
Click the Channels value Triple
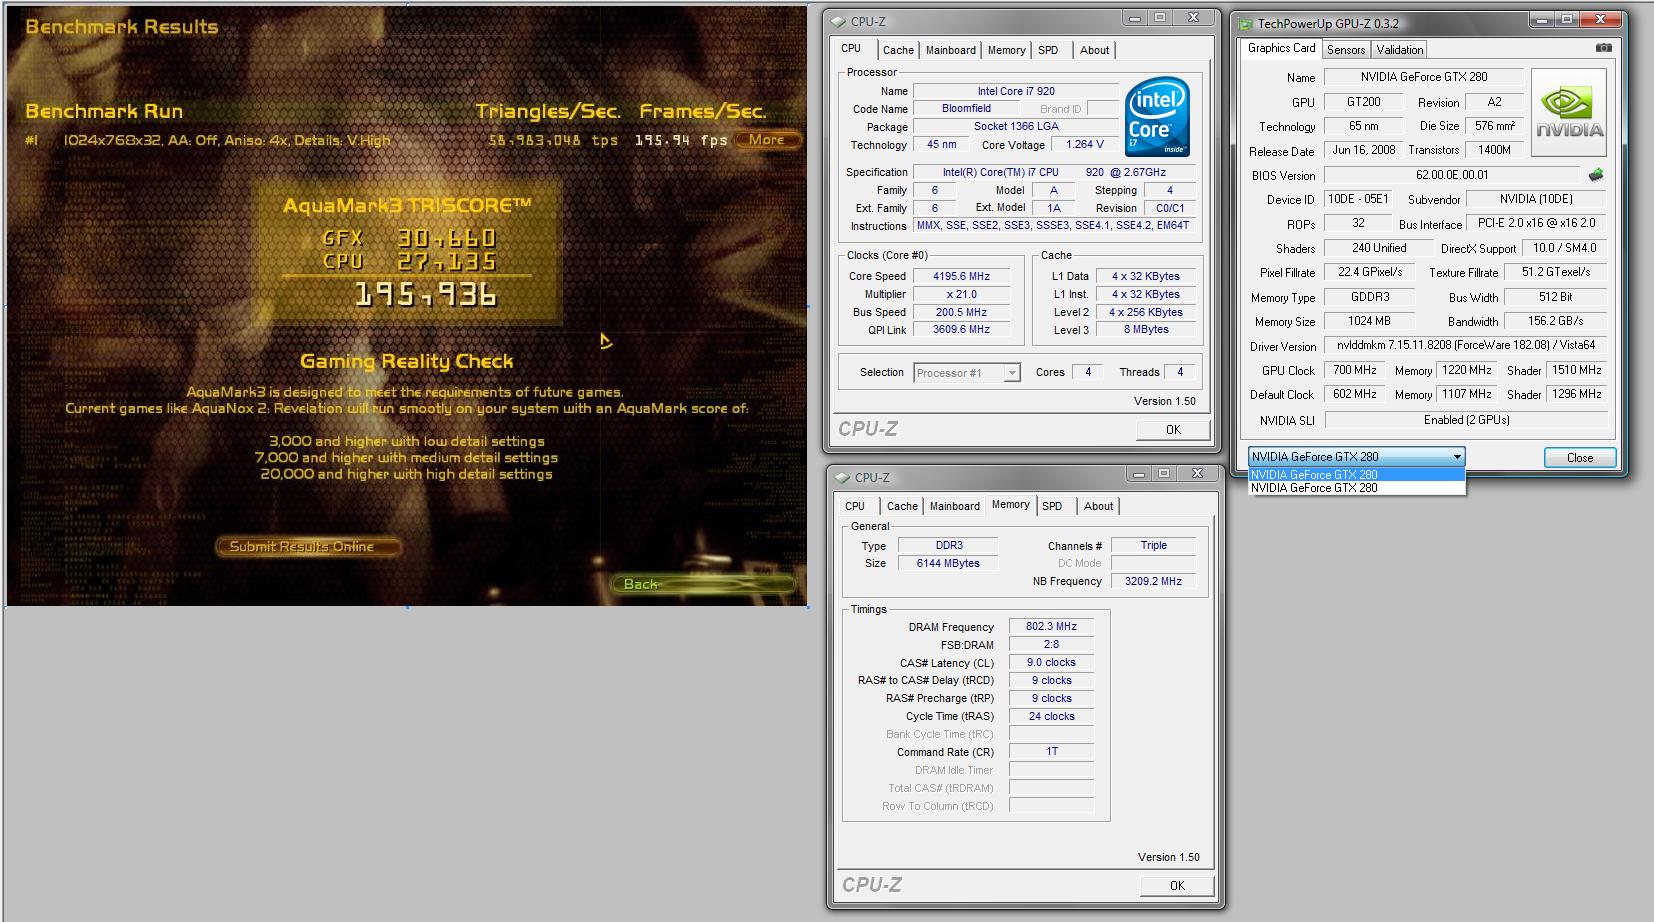[x=1153, y=545]
